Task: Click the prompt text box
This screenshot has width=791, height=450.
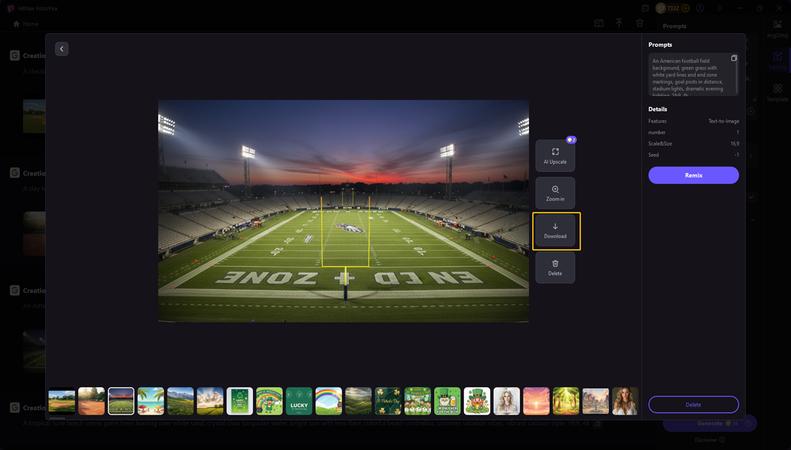Action: (689, 75)
